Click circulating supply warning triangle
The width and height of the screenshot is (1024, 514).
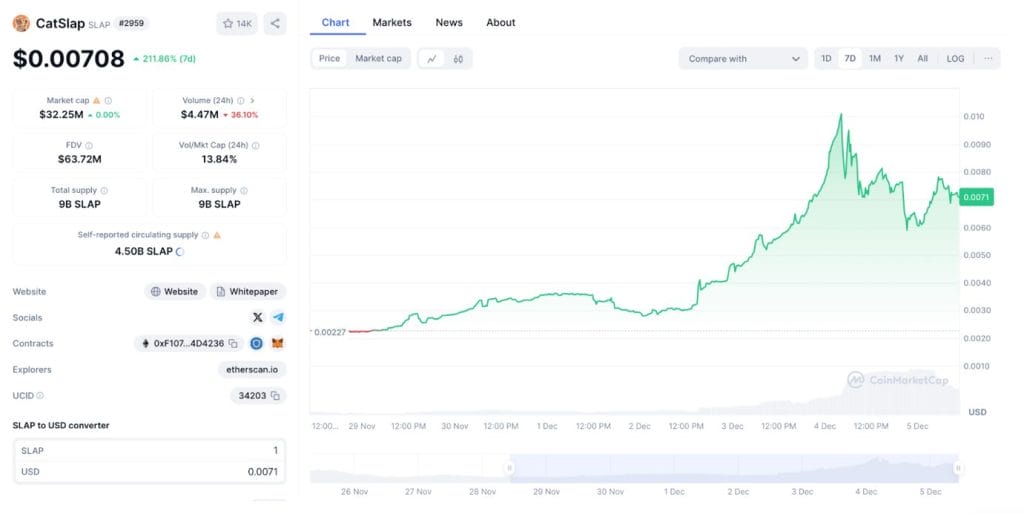coord(217,235)
